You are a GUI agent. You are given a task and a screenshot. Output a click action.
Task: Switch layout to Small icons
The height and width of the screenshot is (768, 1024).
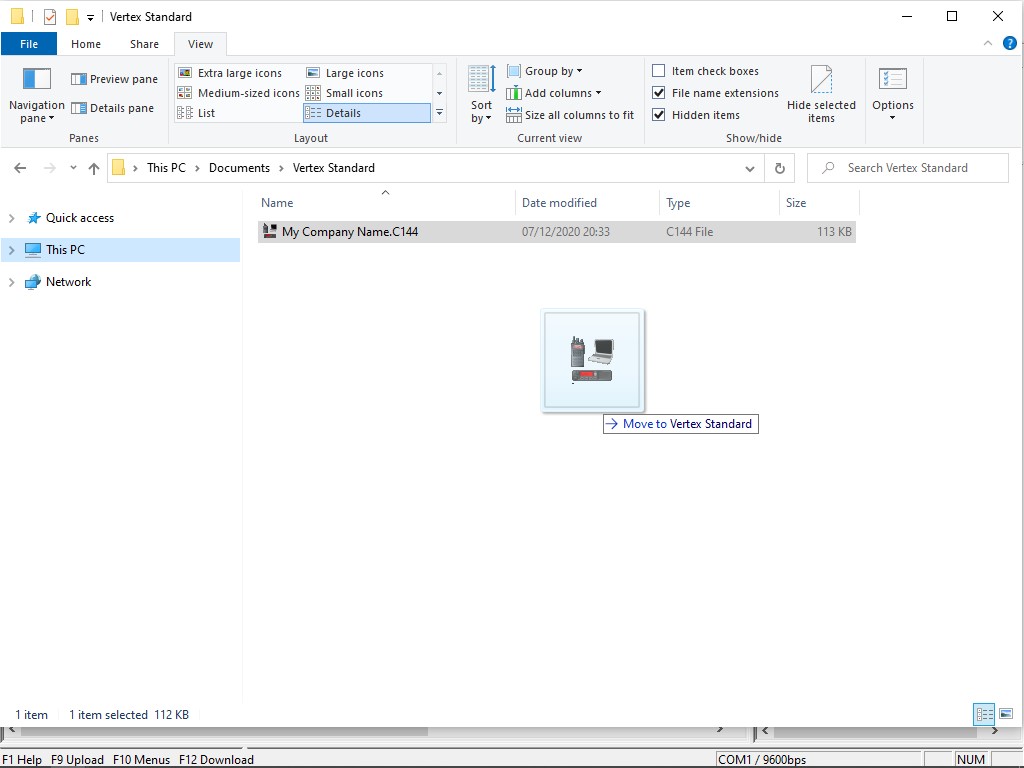pyautogui.click(x=345, y=93)
